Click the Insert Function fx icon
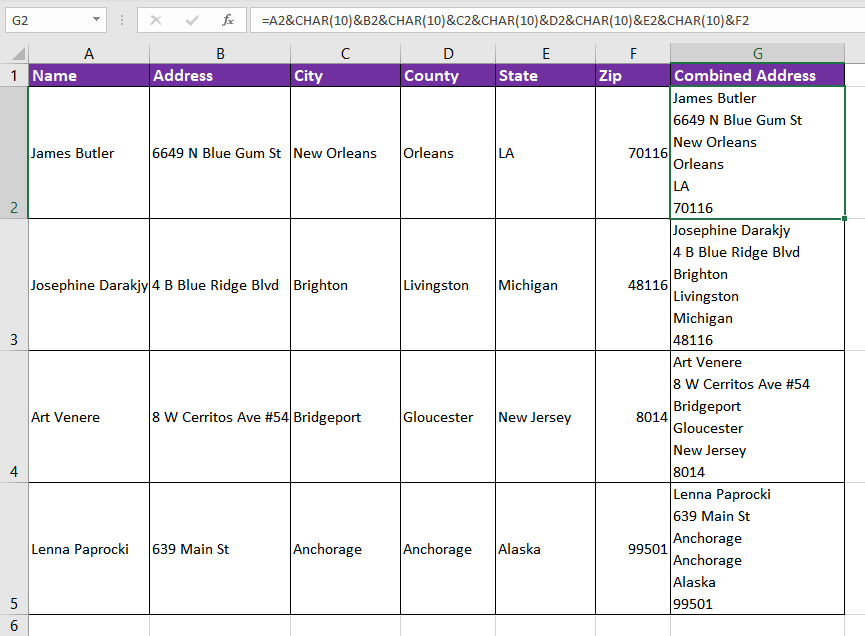 [x=228, y=20]
